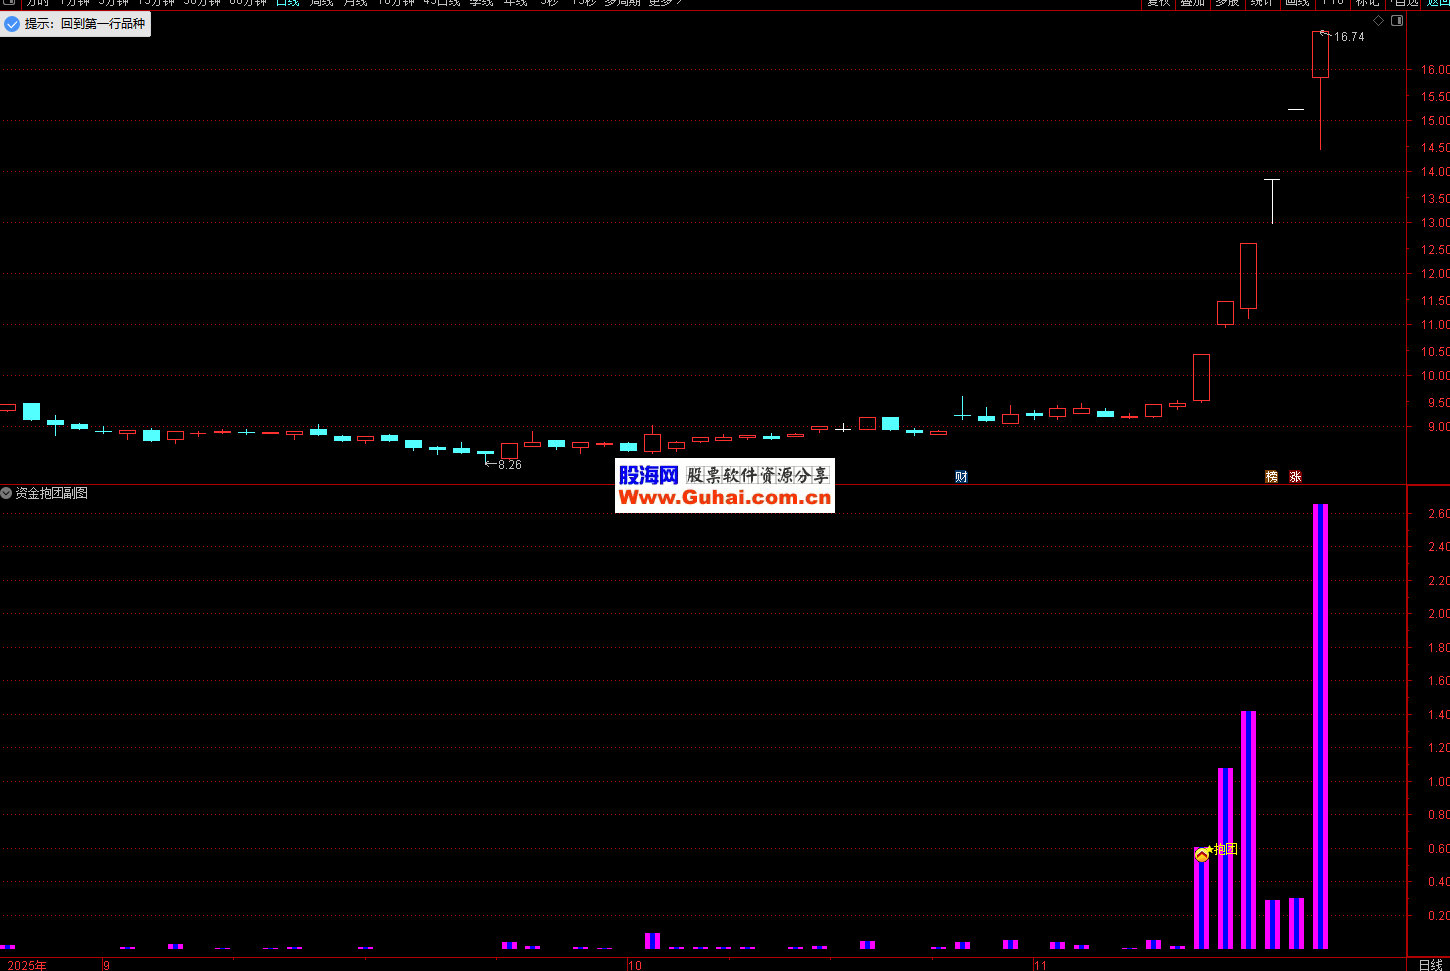Click the red 涨 limit-up marker

coord(1295,477)
